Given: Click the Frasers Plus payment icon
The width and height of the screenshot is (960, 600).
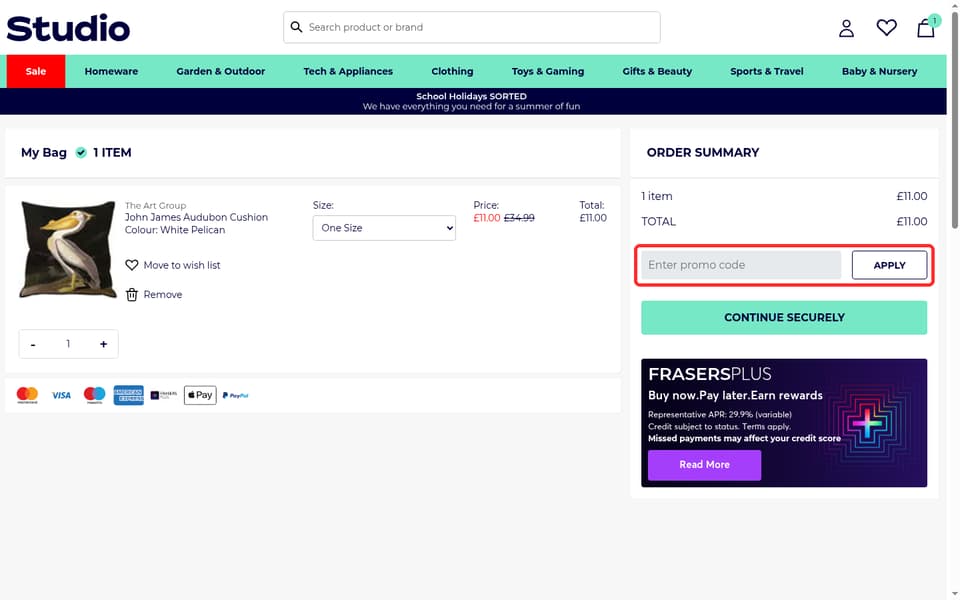Looking at the screenshot, I should tap(163, 395).
